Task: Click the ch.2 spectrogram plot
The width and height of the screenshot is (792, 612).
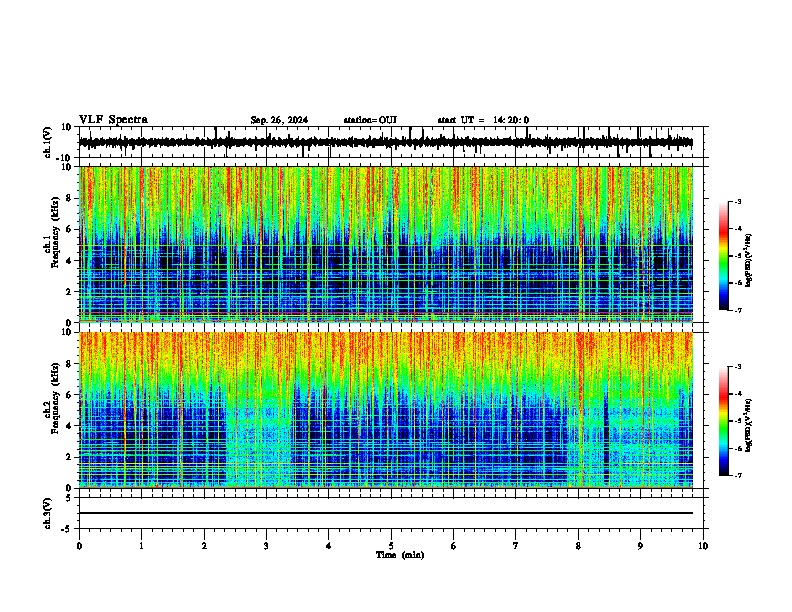Action: 386,410
